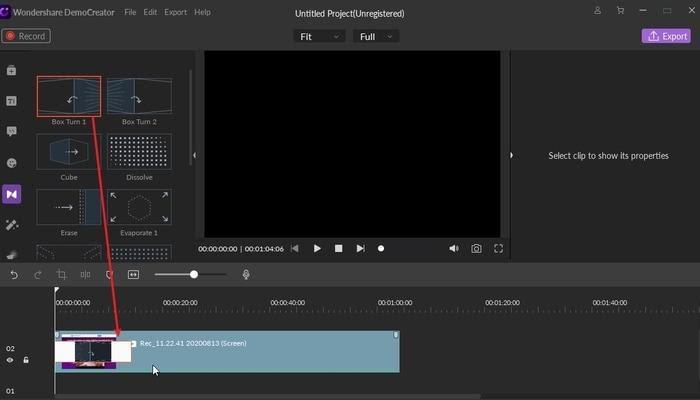Open the File menu

pyautogui.click(x=130, y=12)
